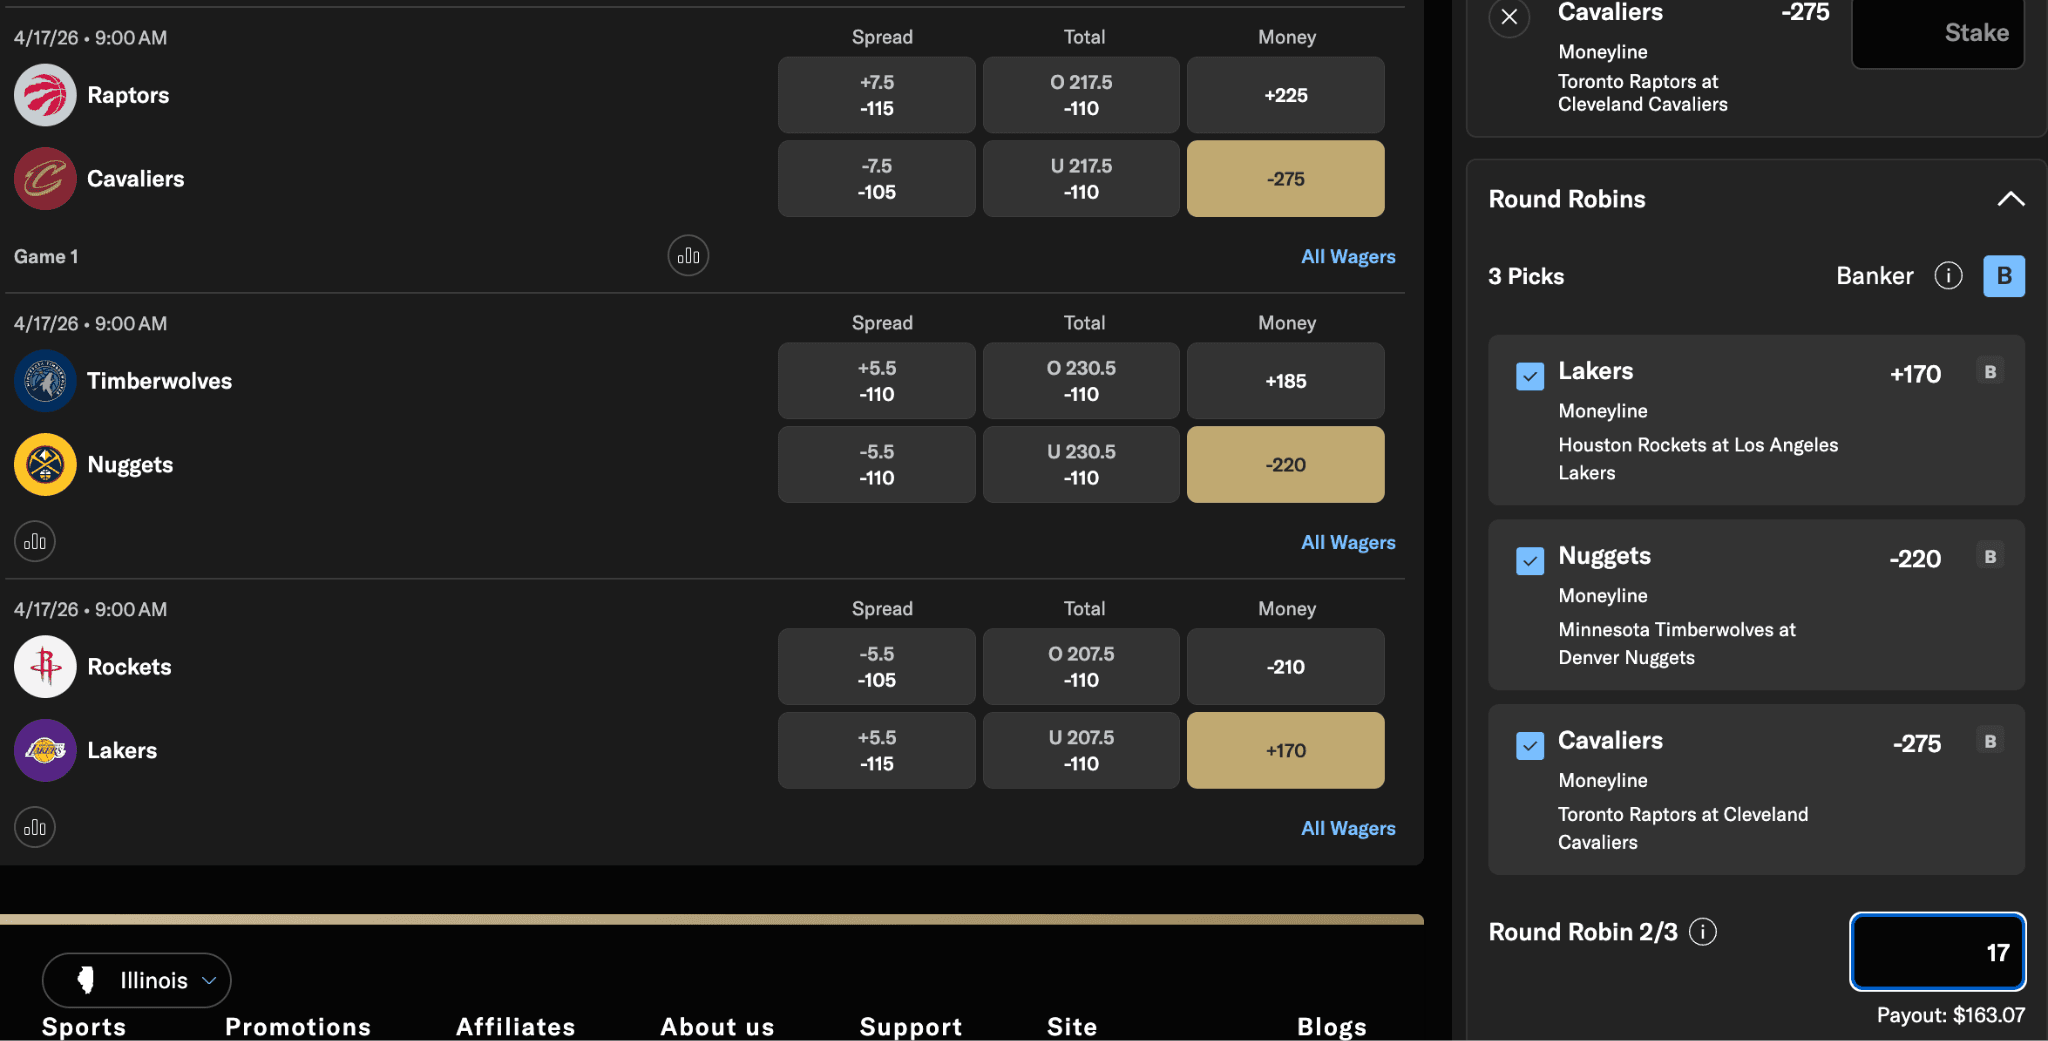Uncheck the Cavaliers moneyline pick
The image size is (2048, 1041).
[x=1528, y=745]
